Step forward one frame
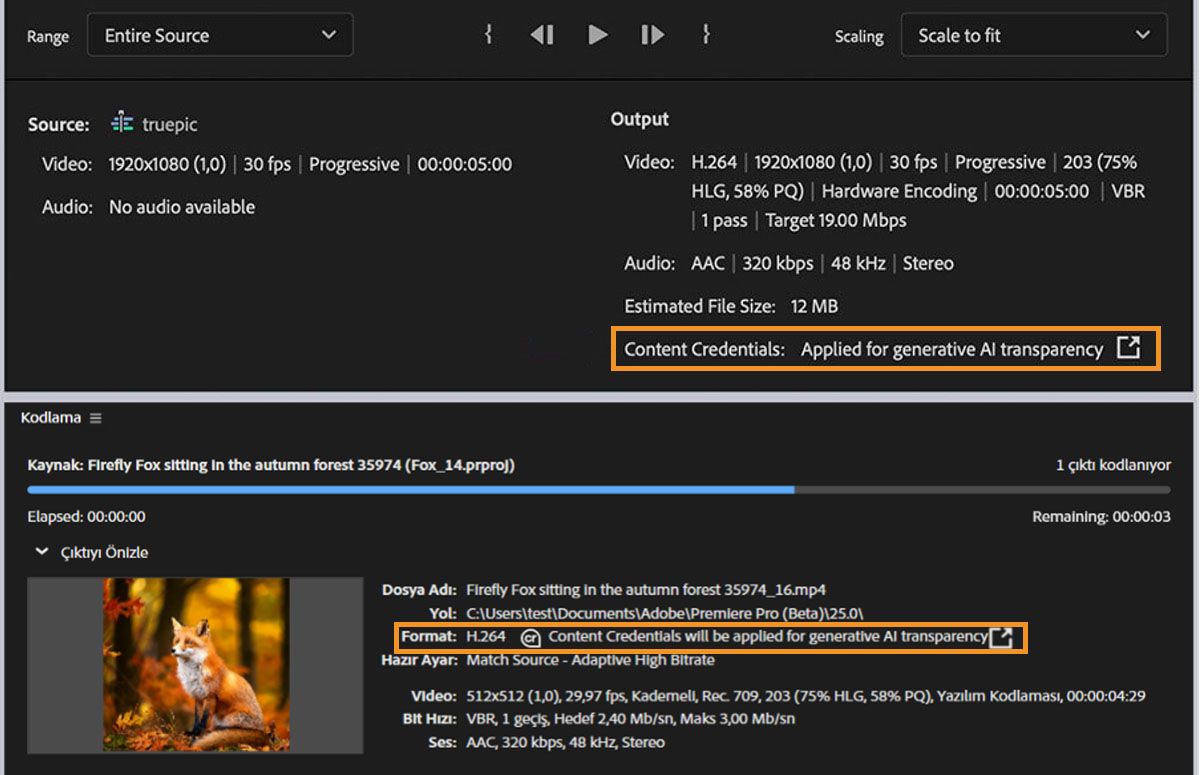This screenshot has width=1200, height=775. pos(652,35)
